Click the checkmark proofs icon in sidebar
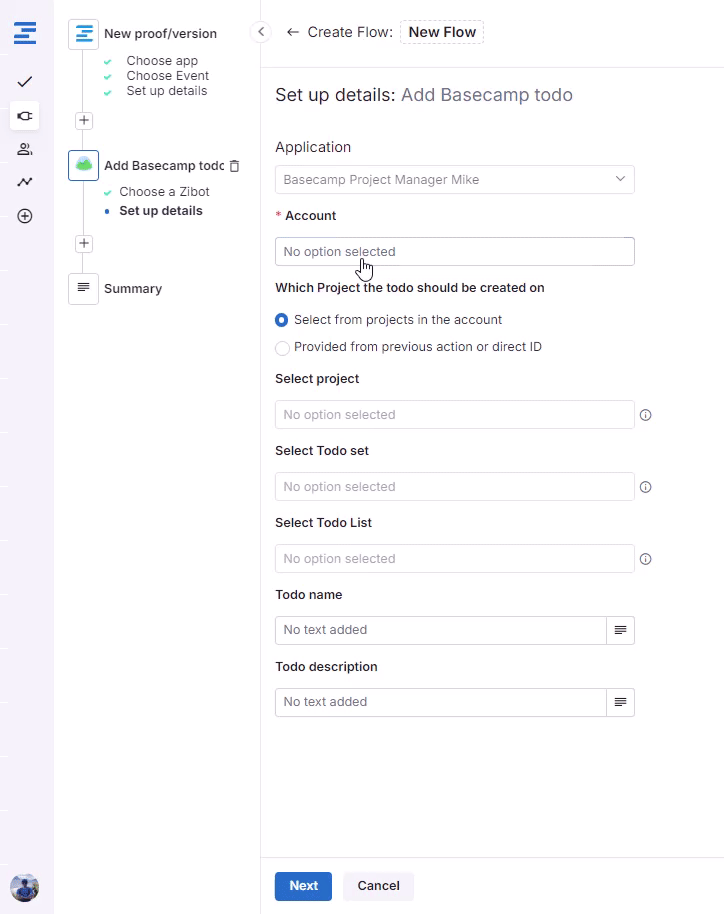 coord(25,81)
